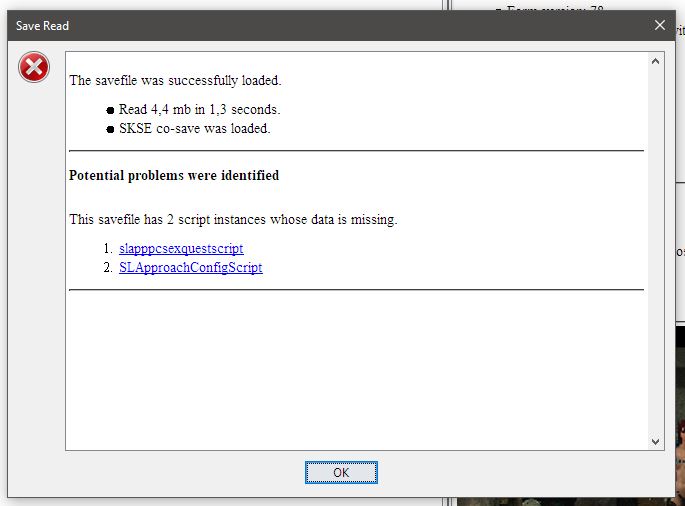Click the 'Read 4,4 mb in 1,3 seconds.' line
Image resolution: width=685 pixels, height=506 pixels.
[x=200, y=109]
